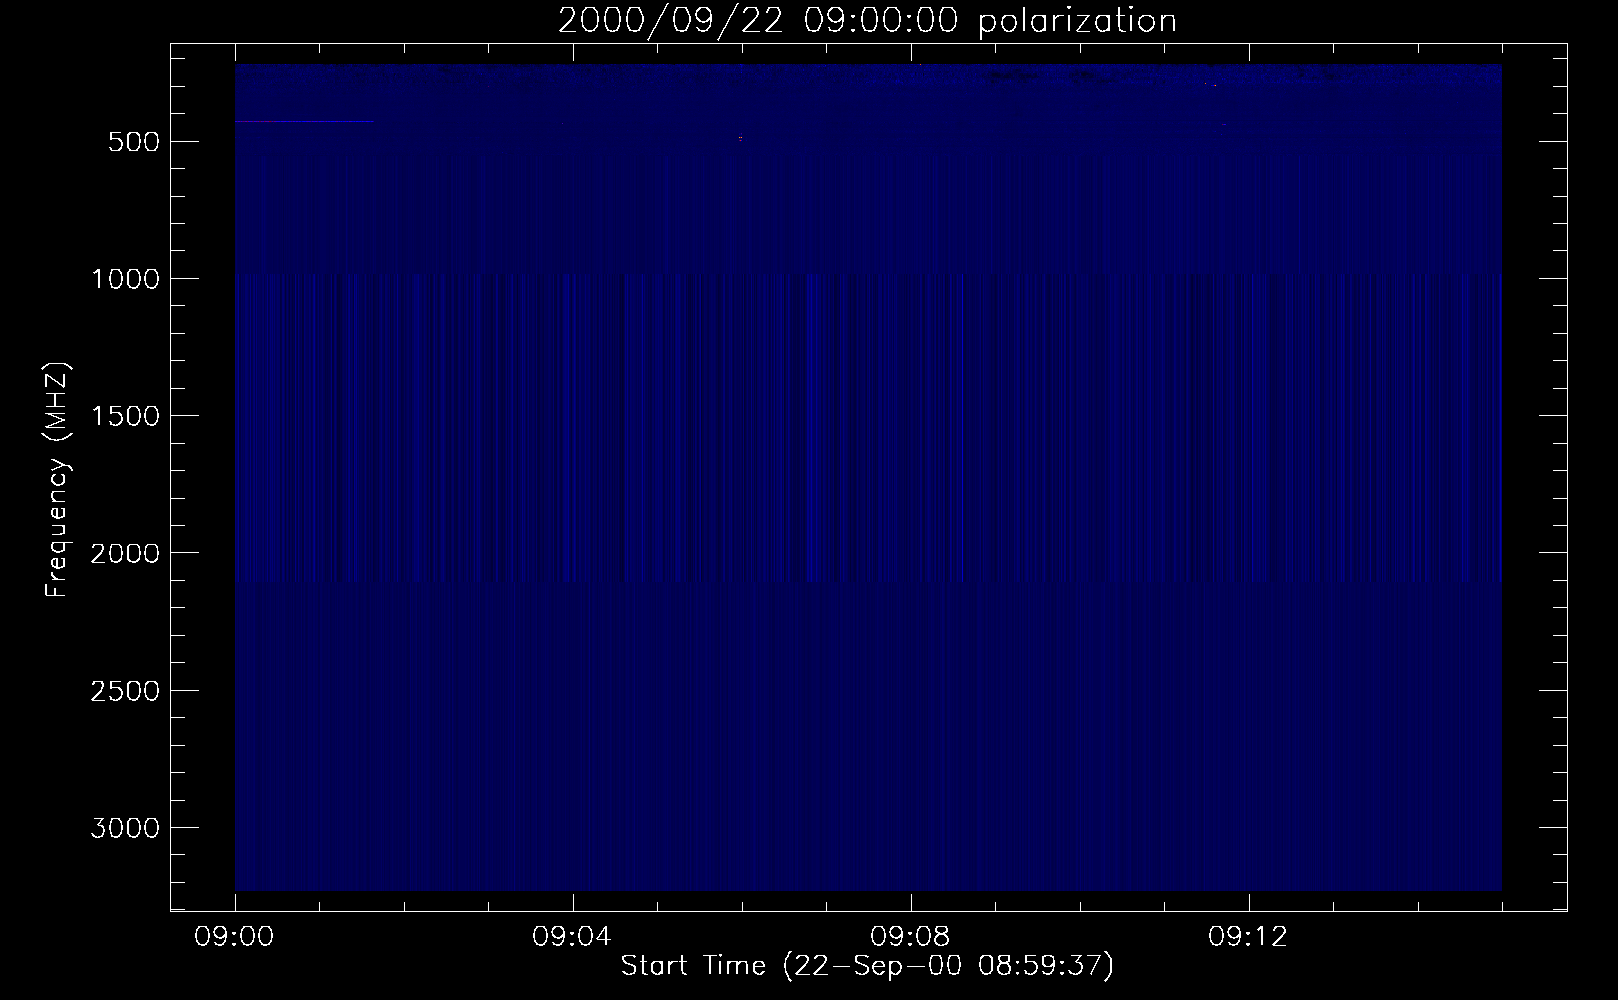Image resolution: width=1618 pixels, height=1000 pixels.
Task: Click the 09:12 time tick label
Action: click(x=1249, y=937)
